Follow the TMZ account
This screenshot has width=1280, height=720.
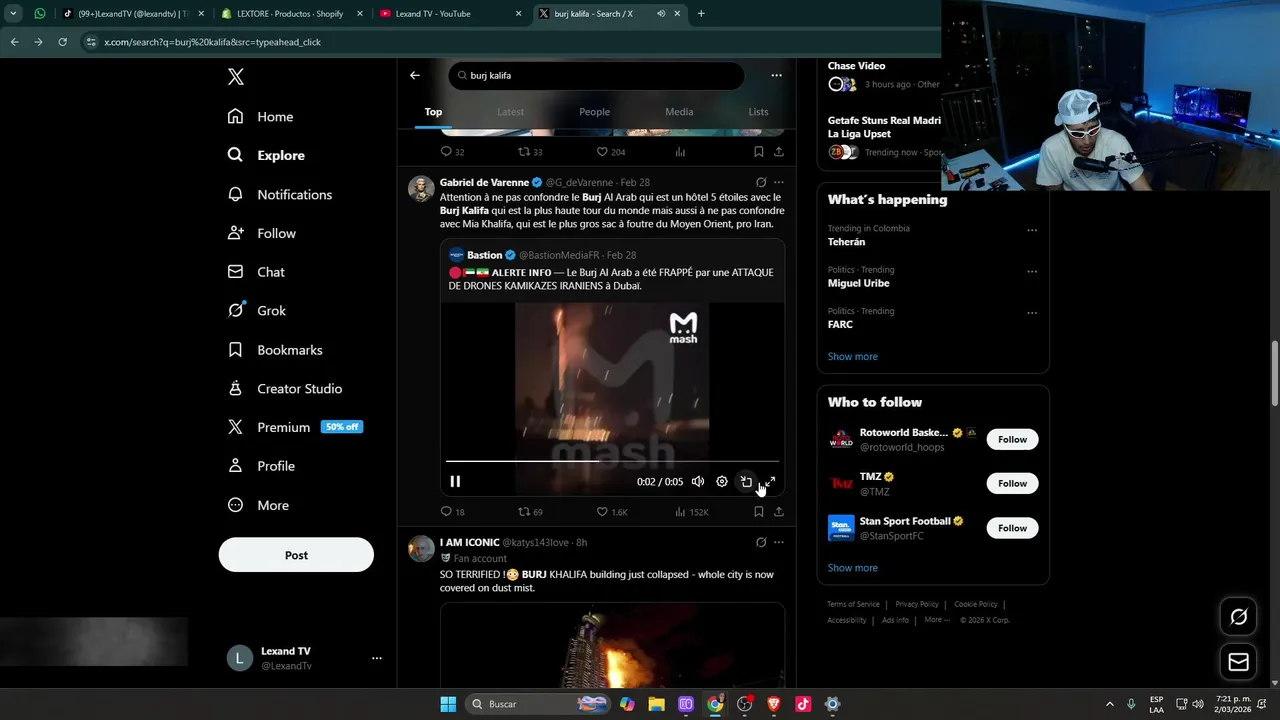pos(1012,484)
